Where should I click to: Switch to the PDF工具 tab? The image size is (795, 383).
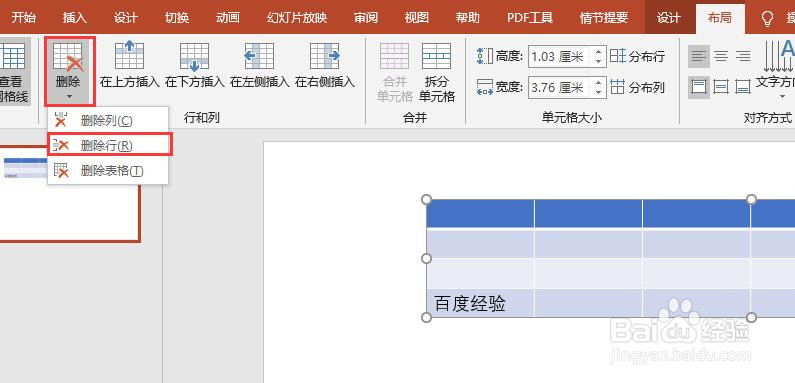click(x=530, y=17)
